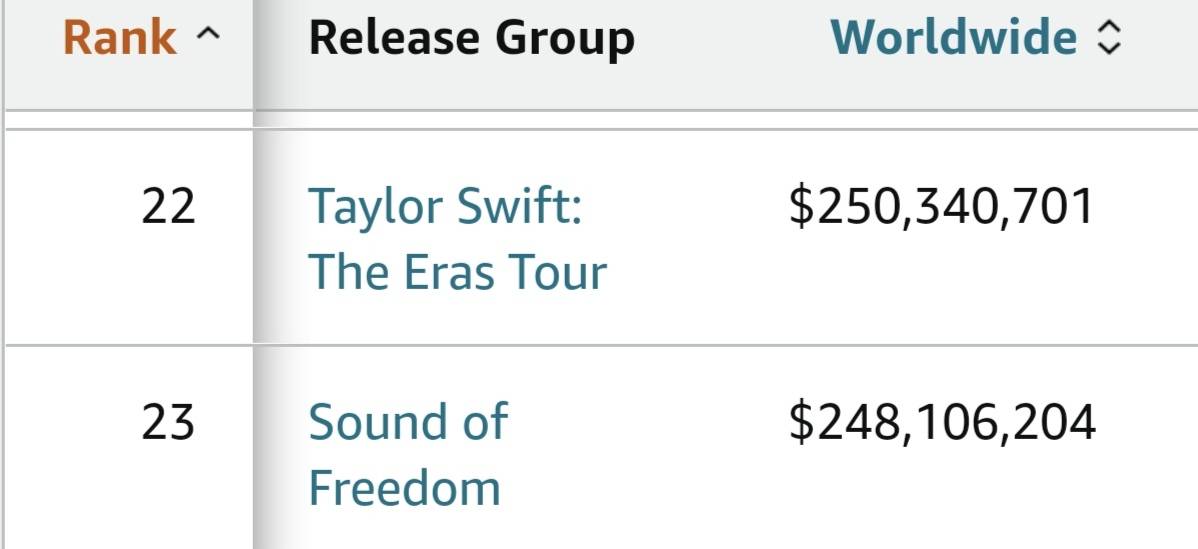Click rank number 22 cell
The height and width of the screenshot is (549, 1198).
point(168,207)
